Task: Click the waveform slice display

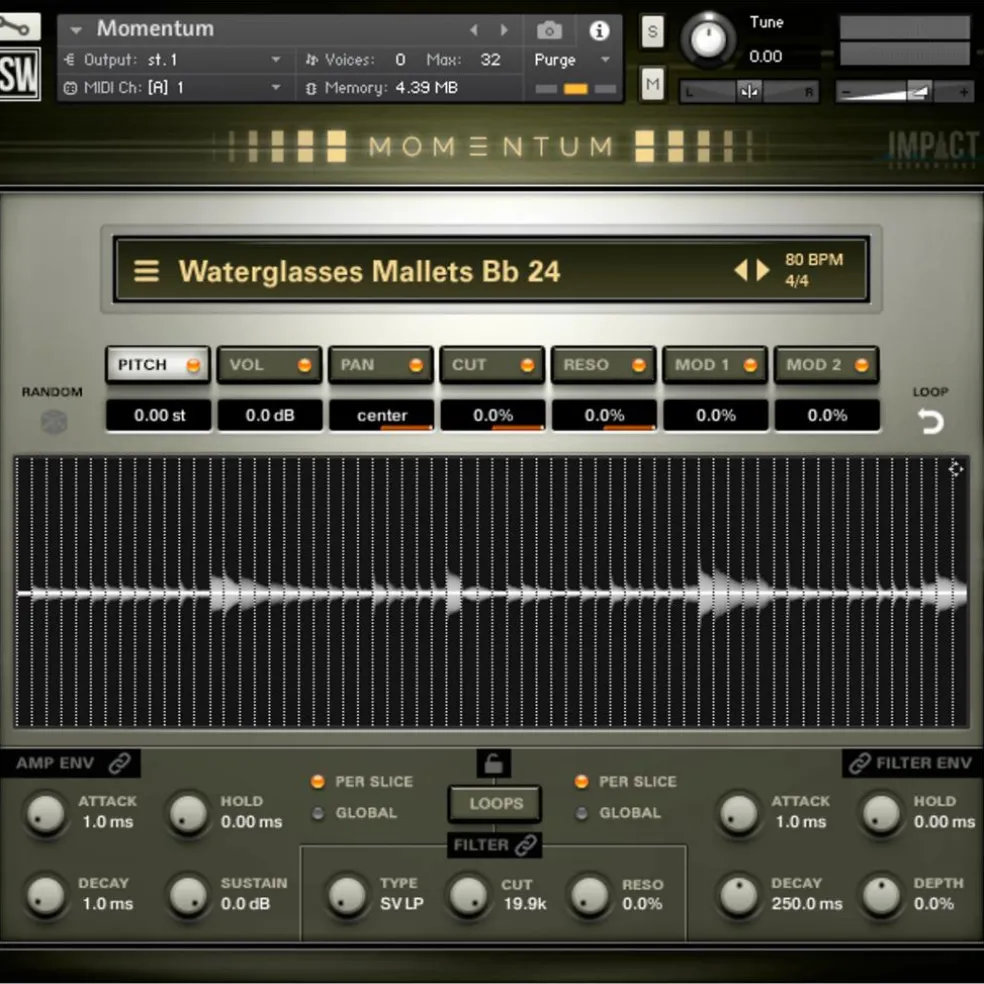Action: [491, 592]
